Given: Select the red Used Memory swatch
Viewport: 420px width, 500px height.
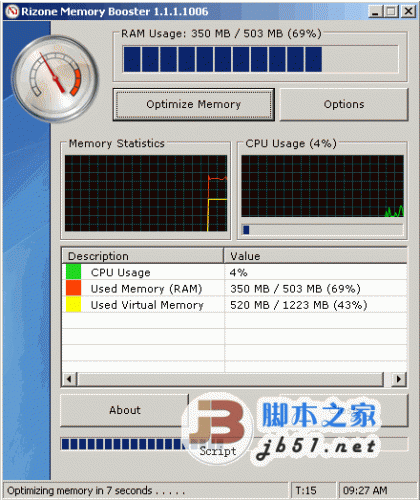Looking at the screenshot, I should coord(73,288).
